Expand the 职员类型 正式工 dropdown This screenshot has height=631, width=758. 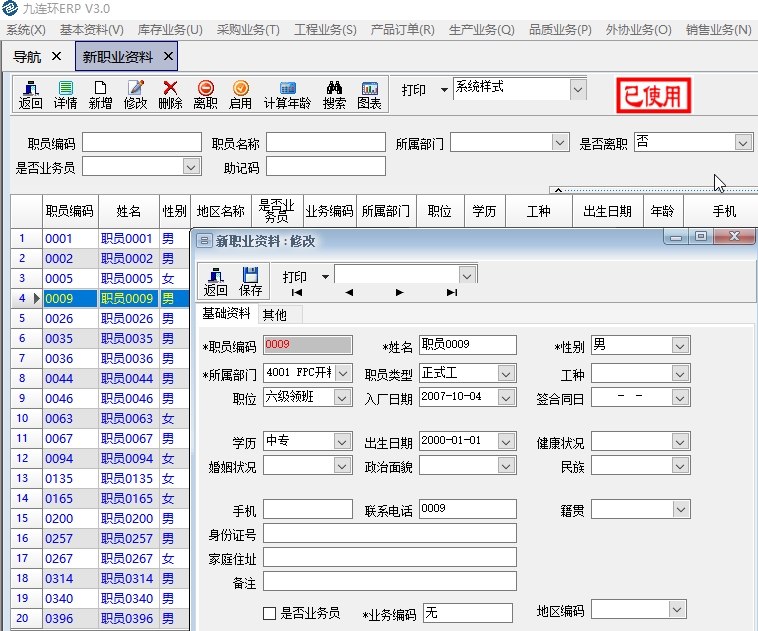pyautogui.click(x=506, y=374)
